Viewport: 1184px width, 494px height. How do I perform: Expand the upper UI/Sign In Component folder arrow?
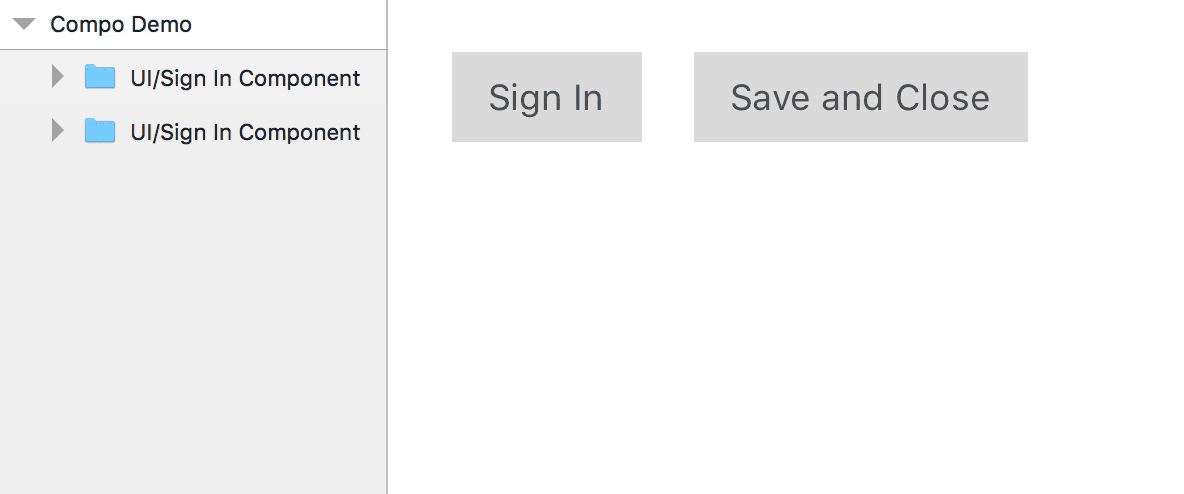(x=57, y=76)
